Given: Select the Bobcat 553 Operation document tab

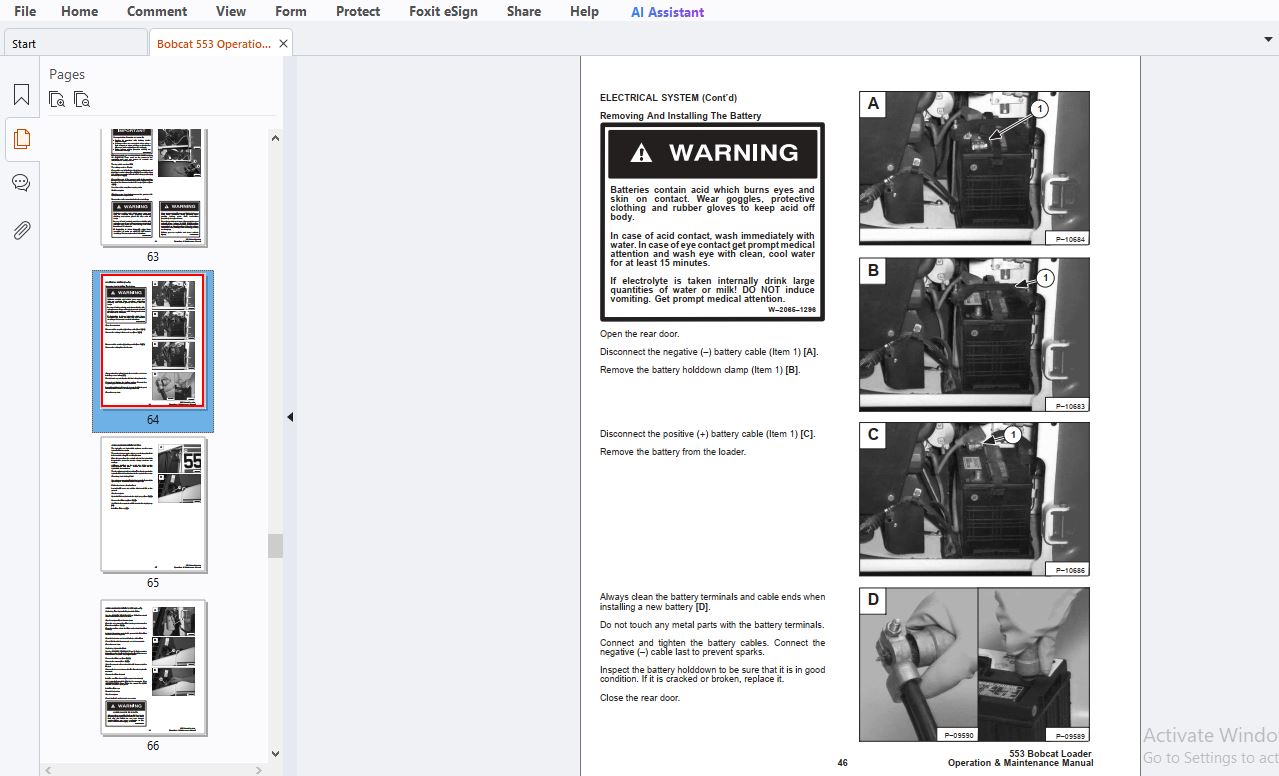Looking at the screenshot, I should (213, 44).
